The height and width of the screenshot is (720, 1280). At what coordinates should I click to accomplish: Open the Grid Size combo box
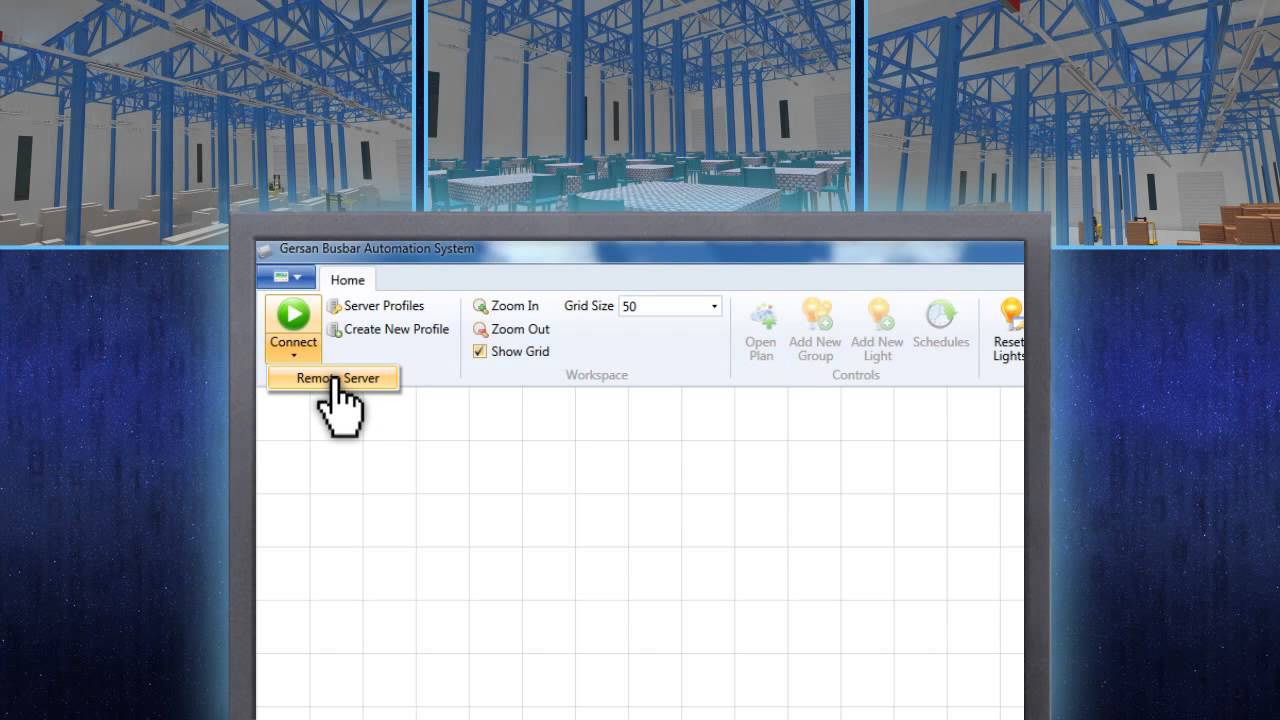click(x=714, y=306)
